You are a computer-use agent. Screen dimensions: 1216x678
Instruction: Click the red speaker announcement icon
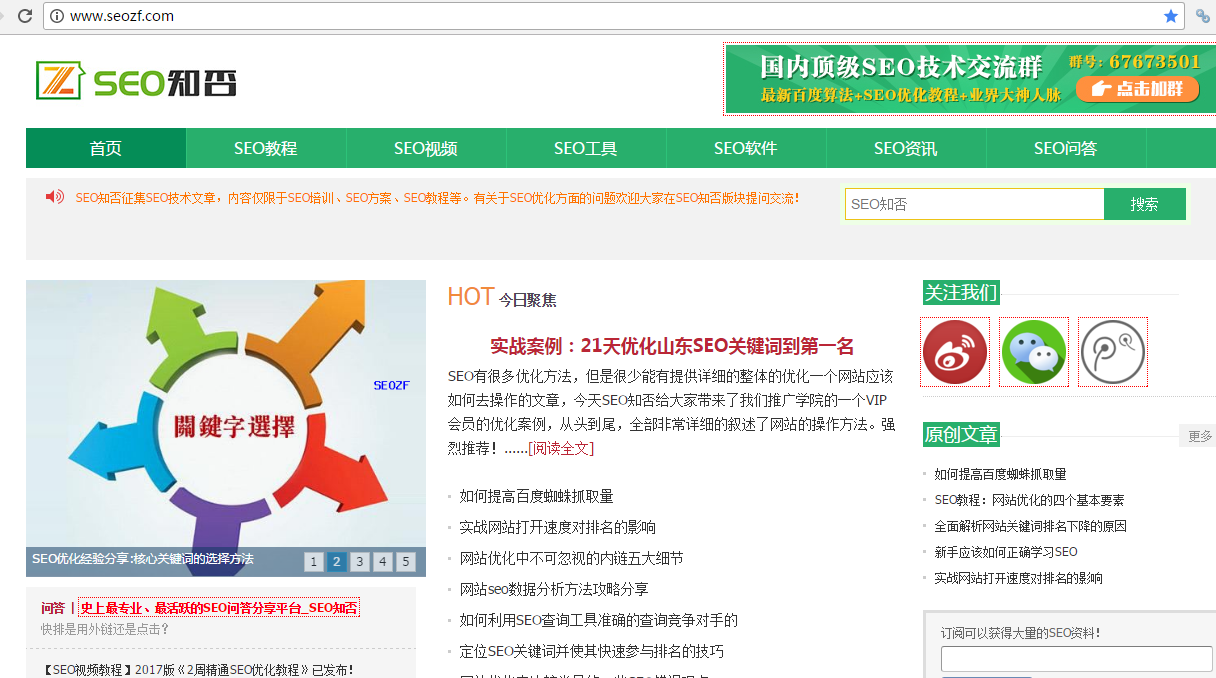(x=55, y=197)
